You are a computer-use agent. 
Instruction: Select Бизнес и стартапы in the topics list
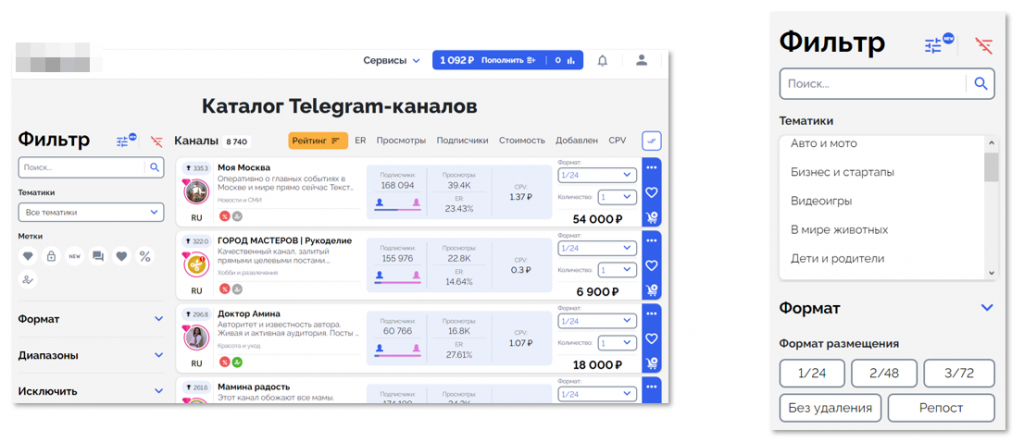842,172
